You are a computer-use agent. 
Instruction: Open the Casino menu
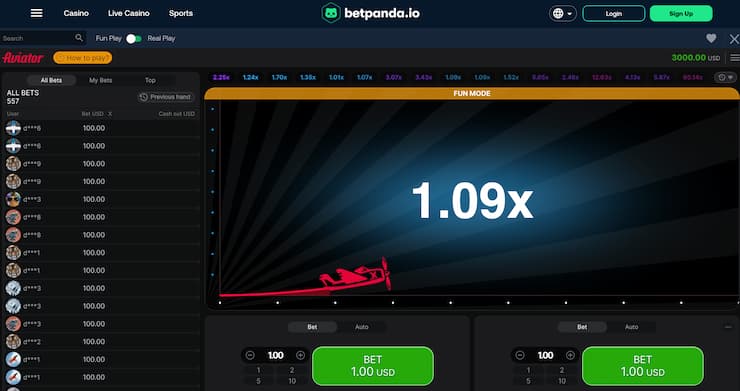coord(76,13)
